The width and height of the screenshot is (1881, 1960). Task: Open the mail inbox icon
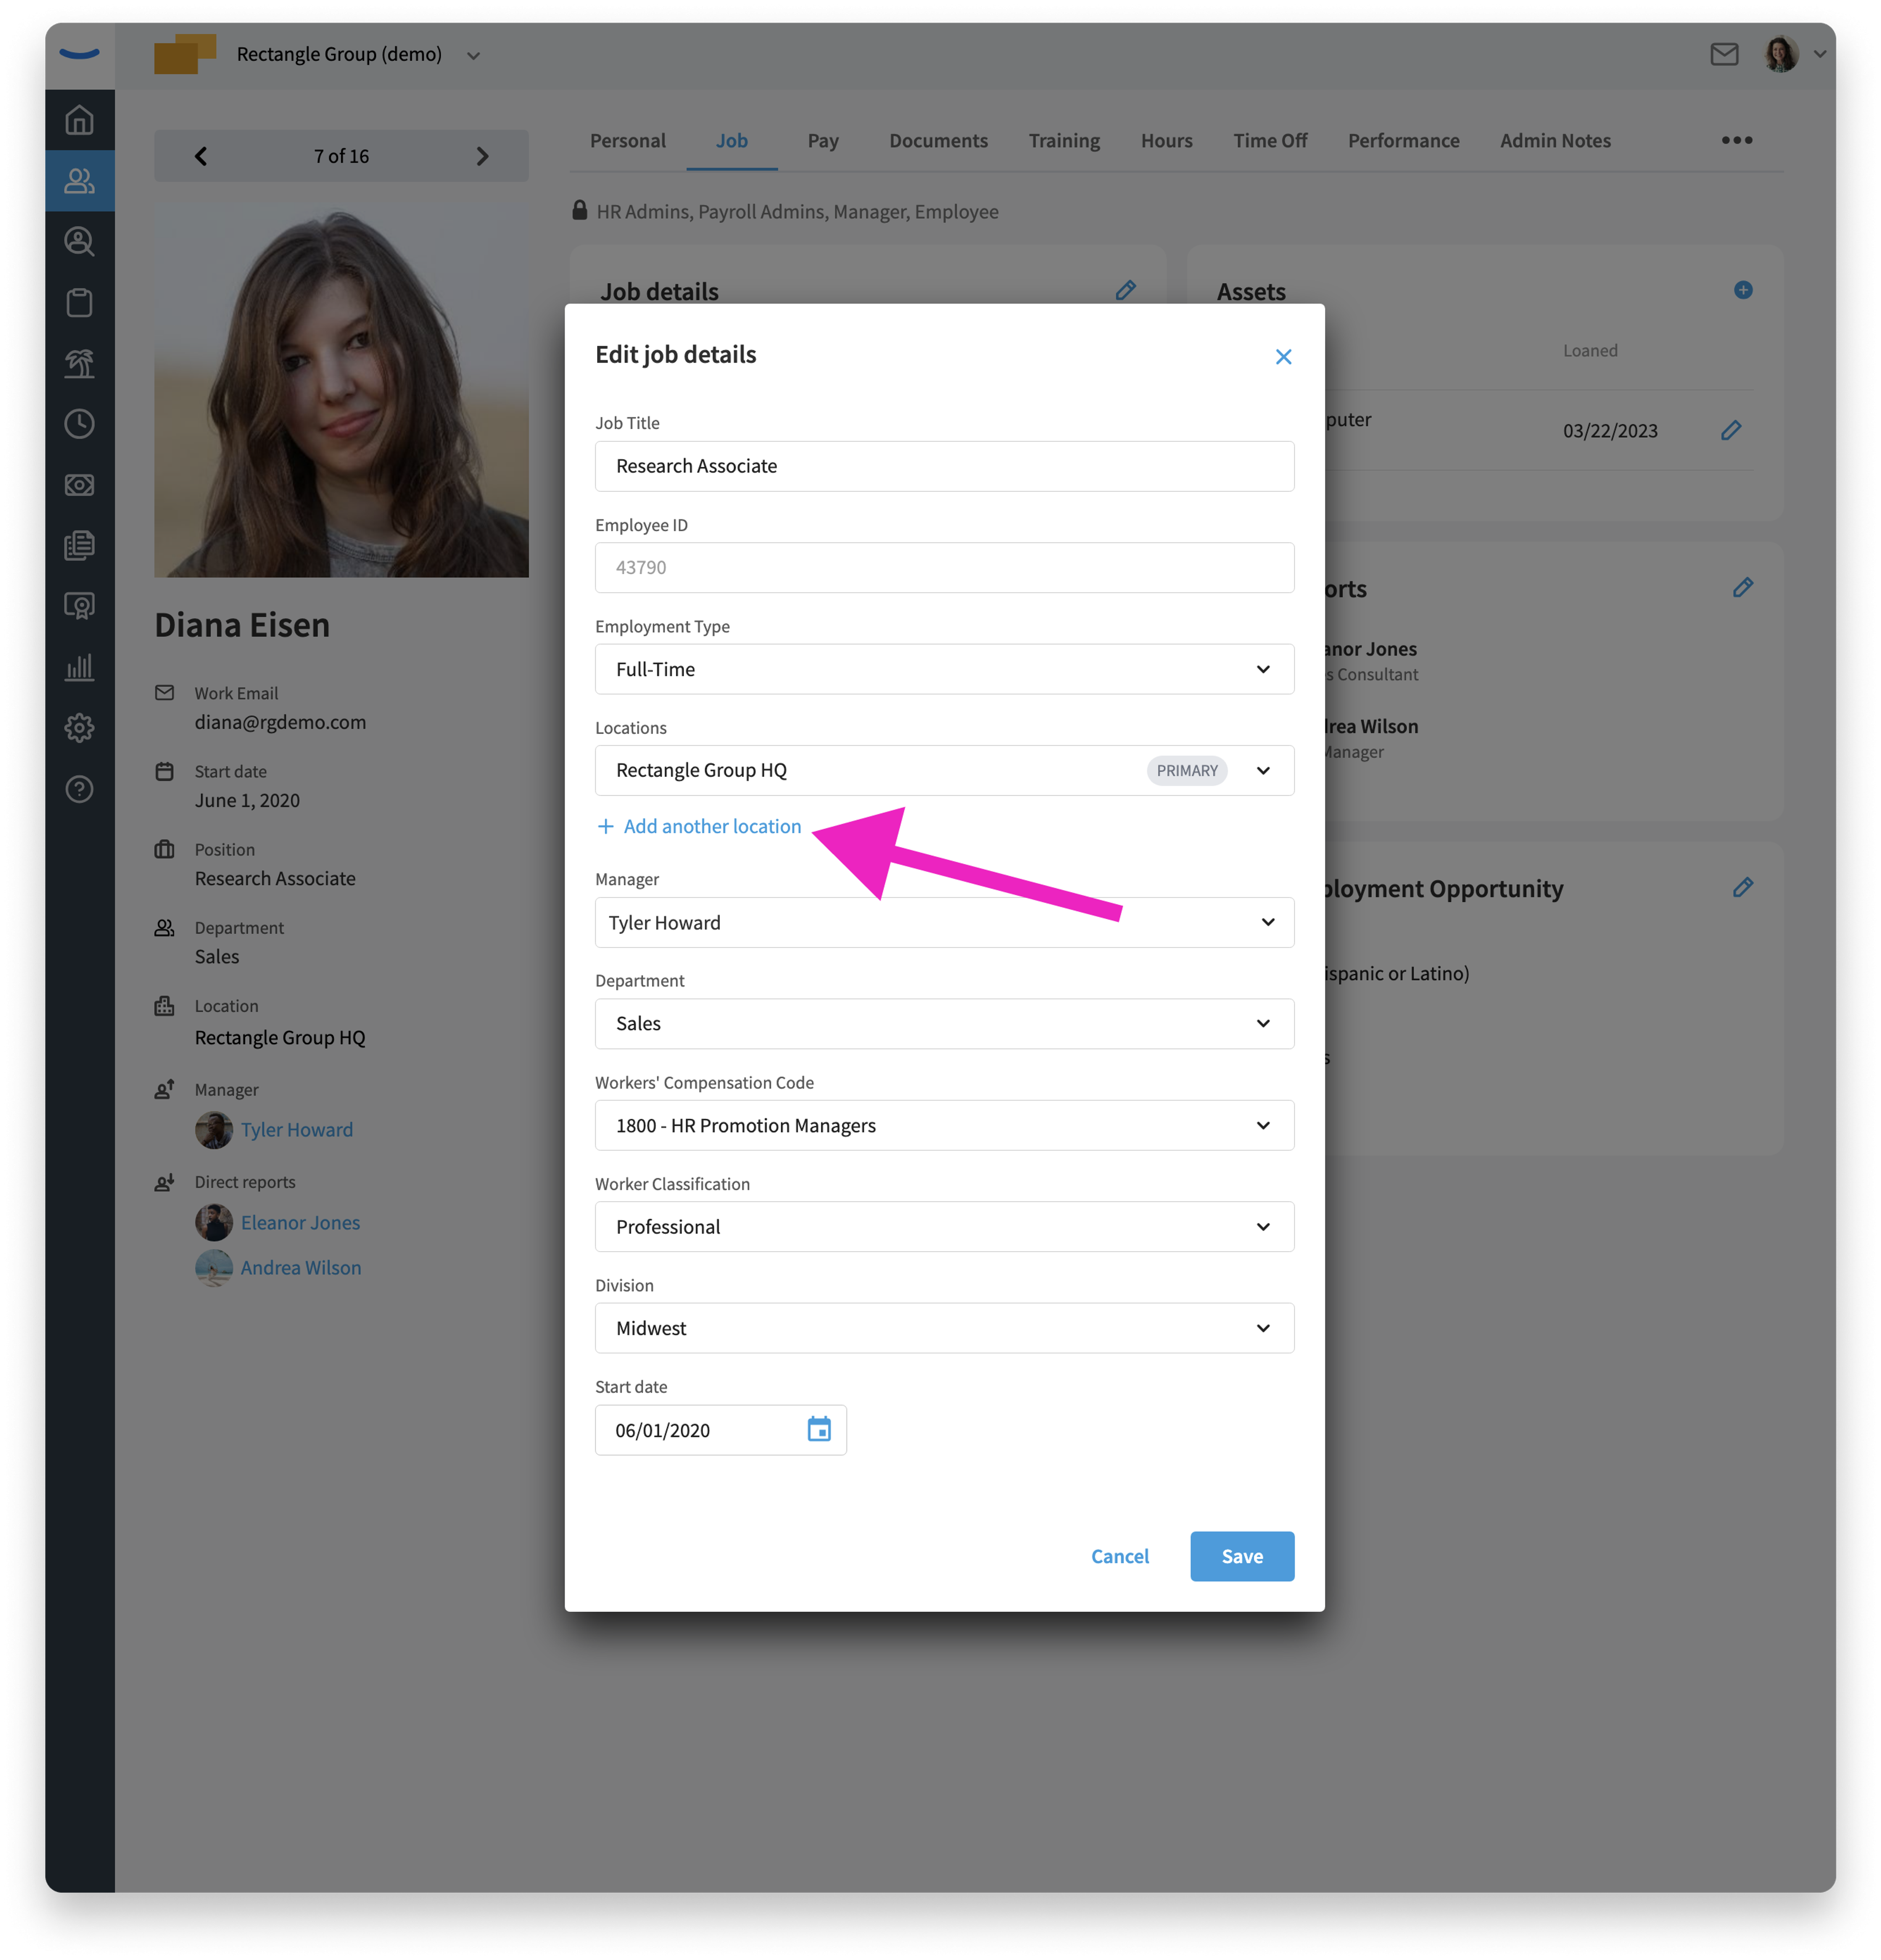(x=1724, y=54)
